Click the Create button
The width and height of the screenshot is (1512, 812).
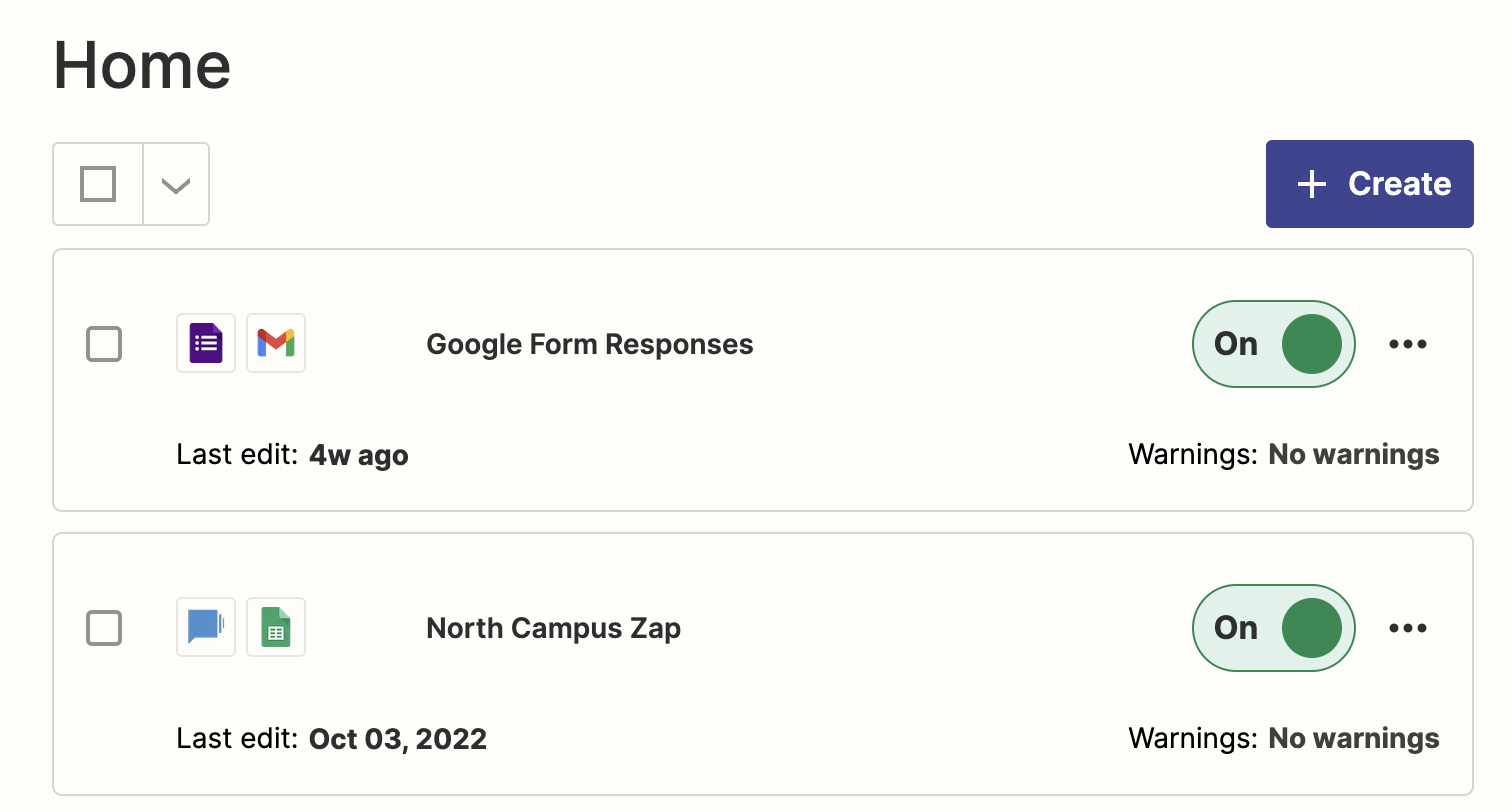(1370, 184)
